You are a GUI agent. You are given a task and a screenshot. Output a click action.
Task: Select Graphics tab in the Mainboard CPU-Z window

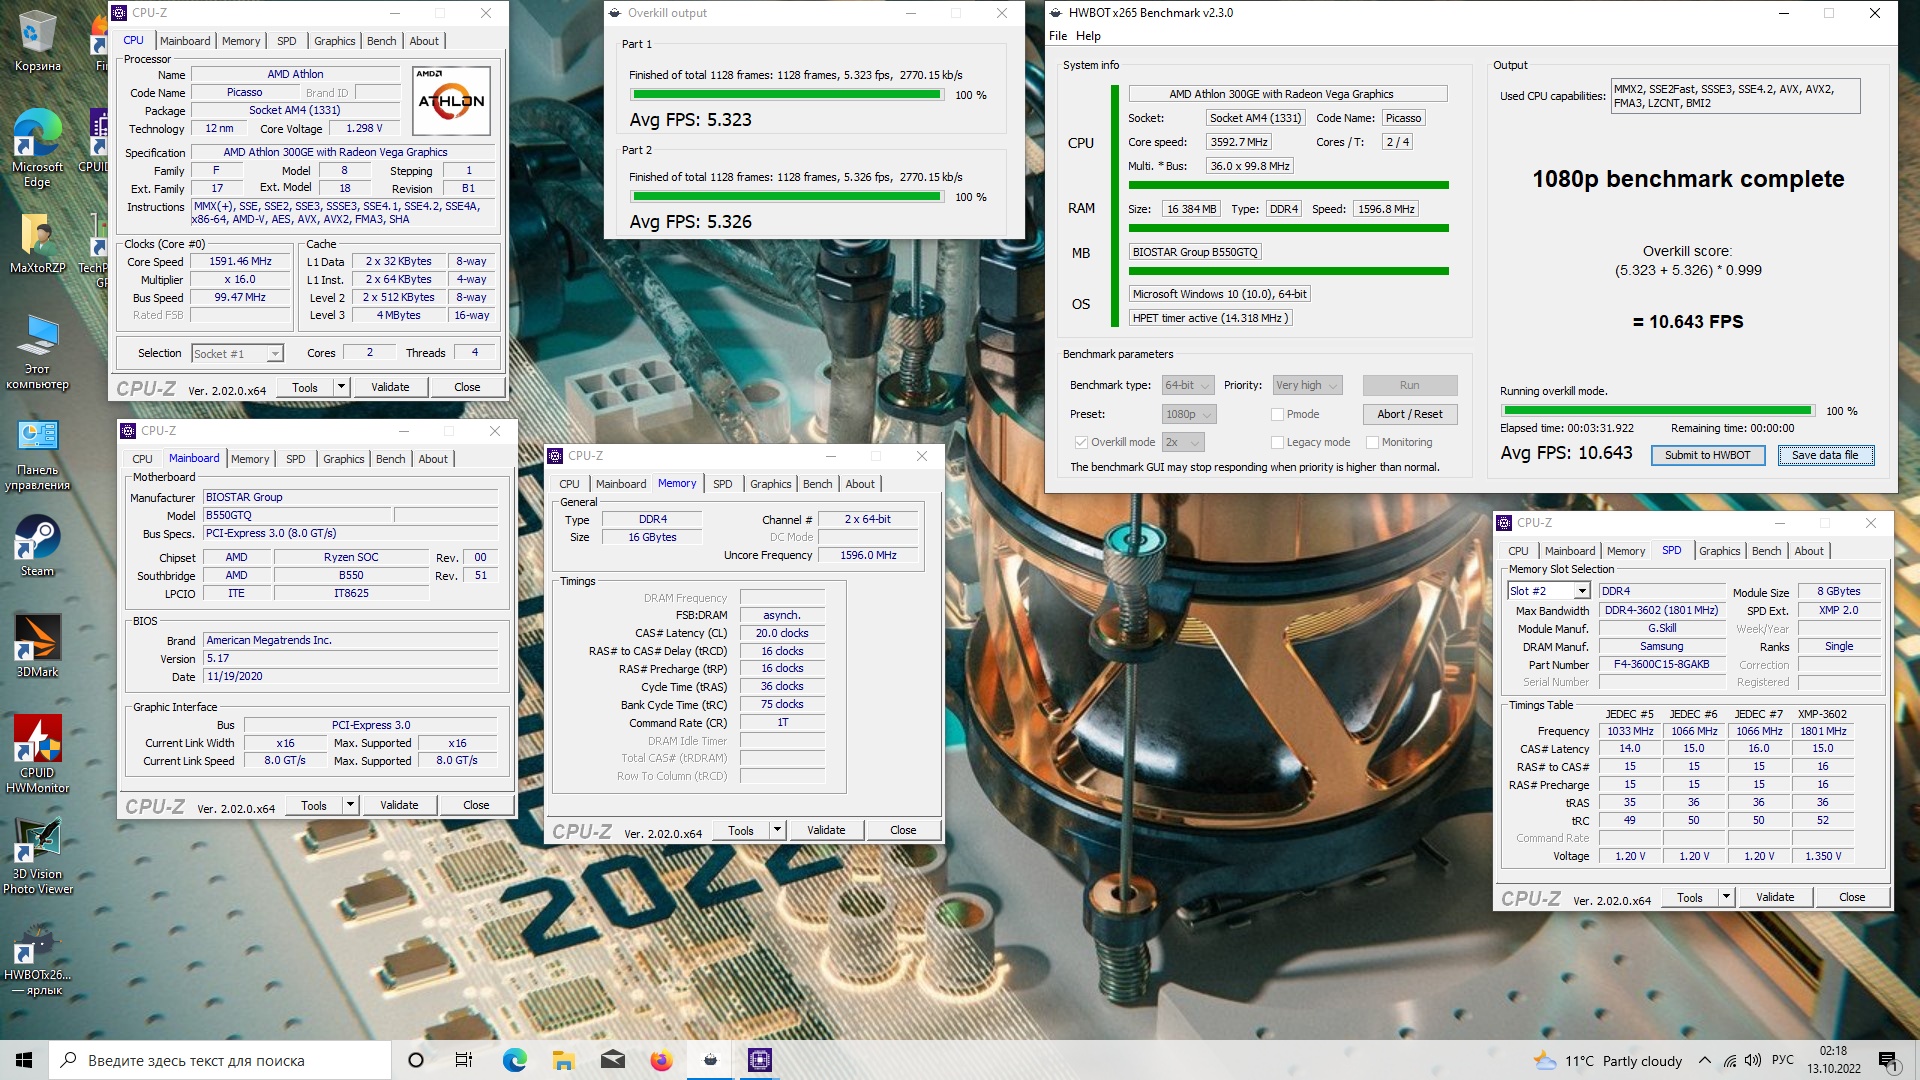(343, 459)
